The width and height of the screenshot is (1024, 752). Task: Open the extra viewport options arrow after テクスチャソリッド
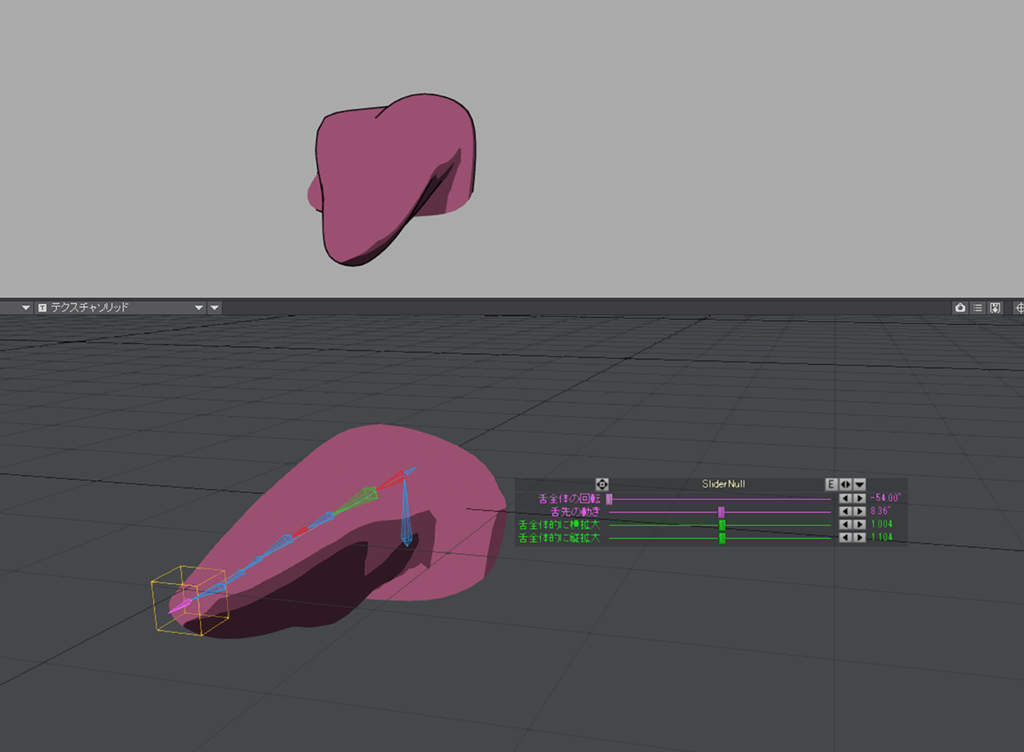[x=214, y=307]
